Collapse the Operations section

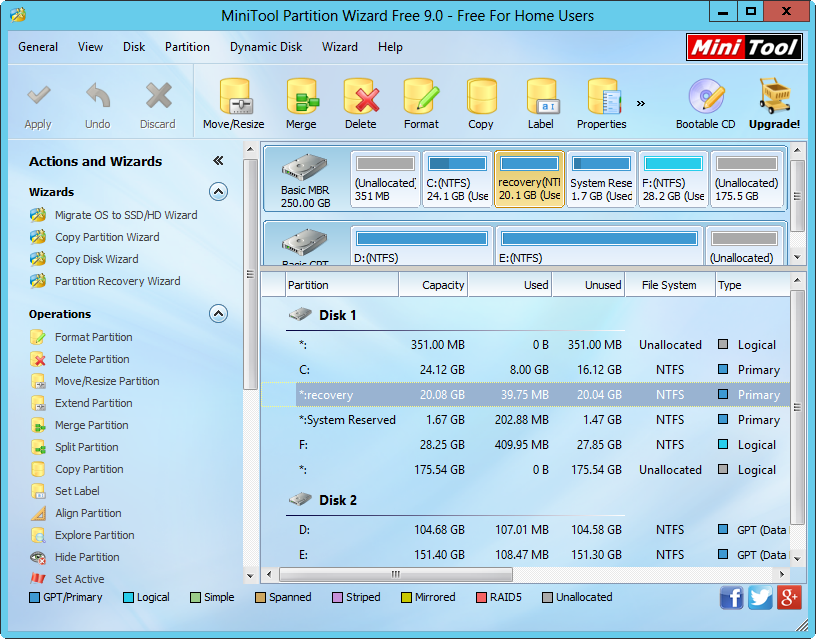coord(218,314)
